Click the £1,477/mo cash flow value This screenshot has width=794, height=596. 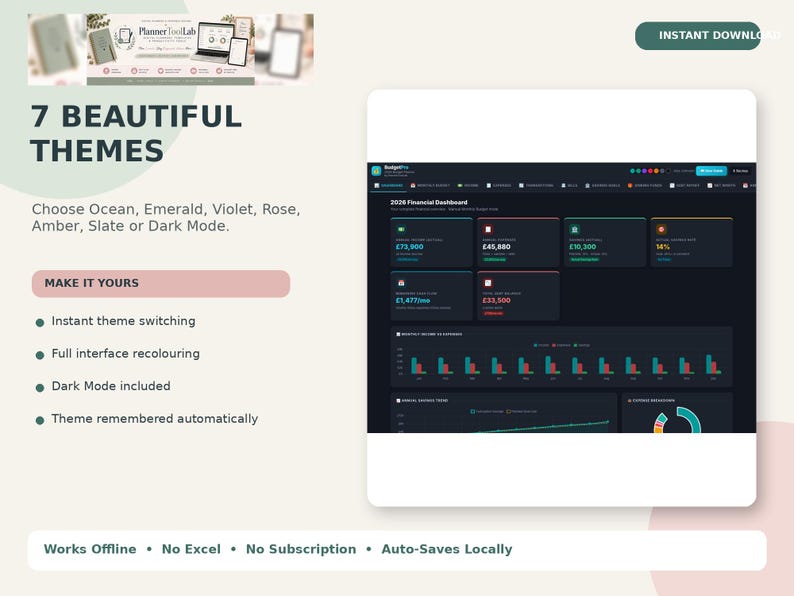coord(413,300)
